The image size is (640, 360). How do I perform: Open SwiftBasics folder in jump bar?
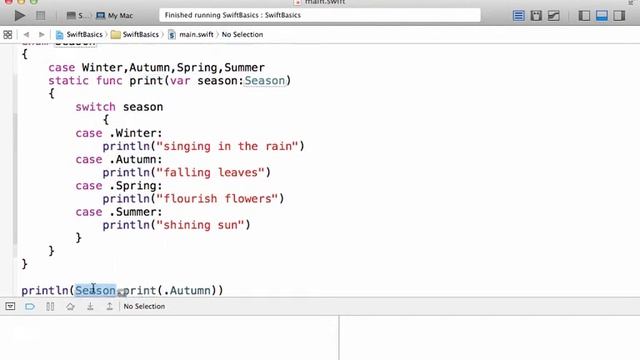pyautogui.click(x=135, y=35)
